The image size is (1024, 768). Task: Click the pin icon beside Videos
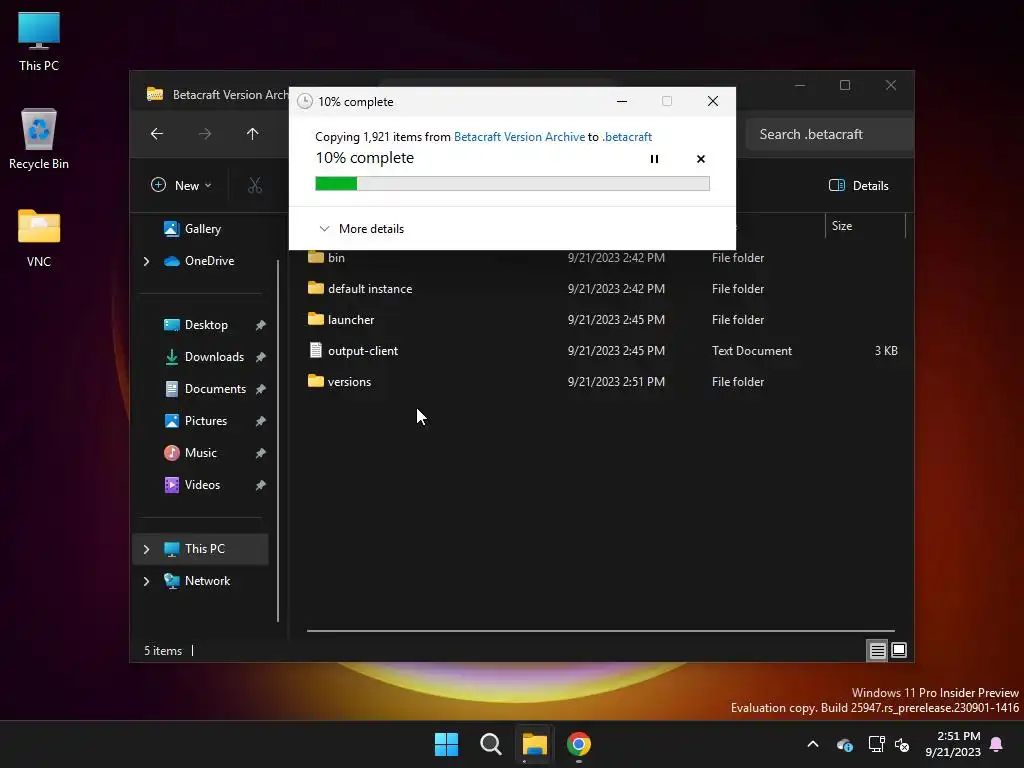(261, 485)
